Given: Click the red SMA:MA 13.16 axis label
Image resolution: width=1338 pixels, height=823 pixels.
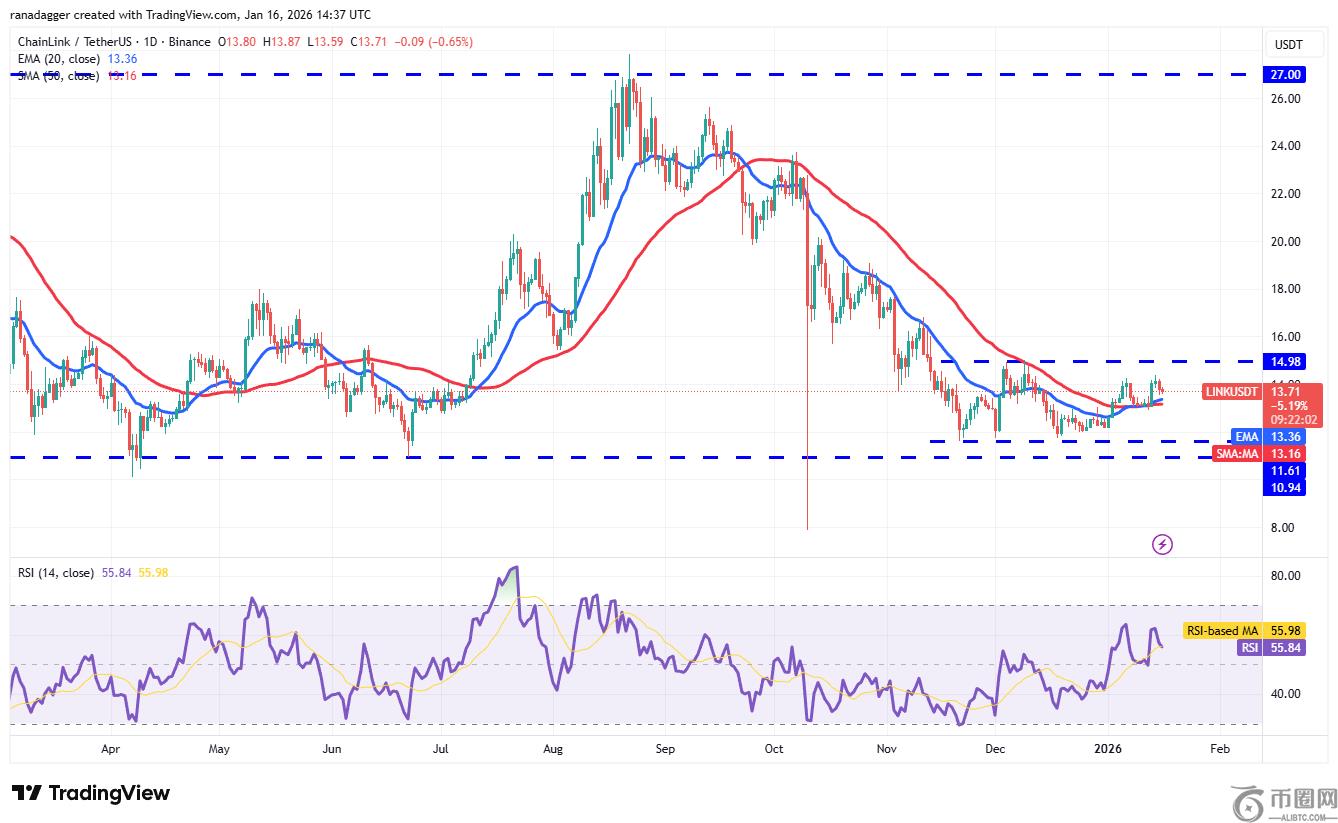Looking at the screenshot, I should click(1260, 453).
